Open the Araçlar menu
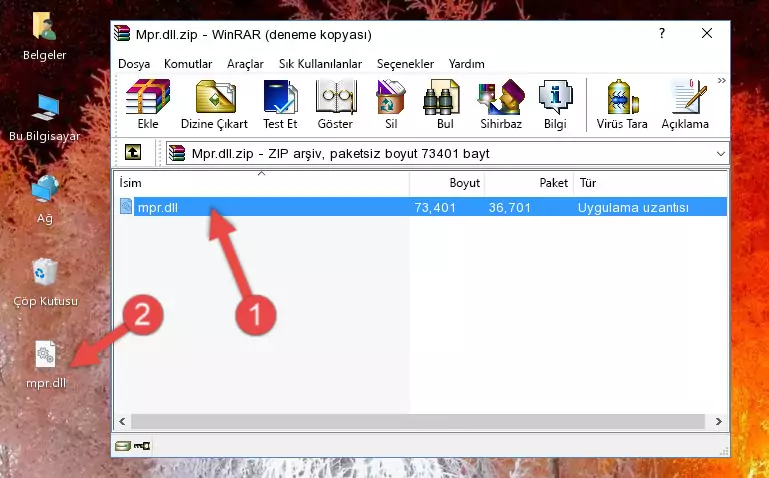 pos(245,64)
